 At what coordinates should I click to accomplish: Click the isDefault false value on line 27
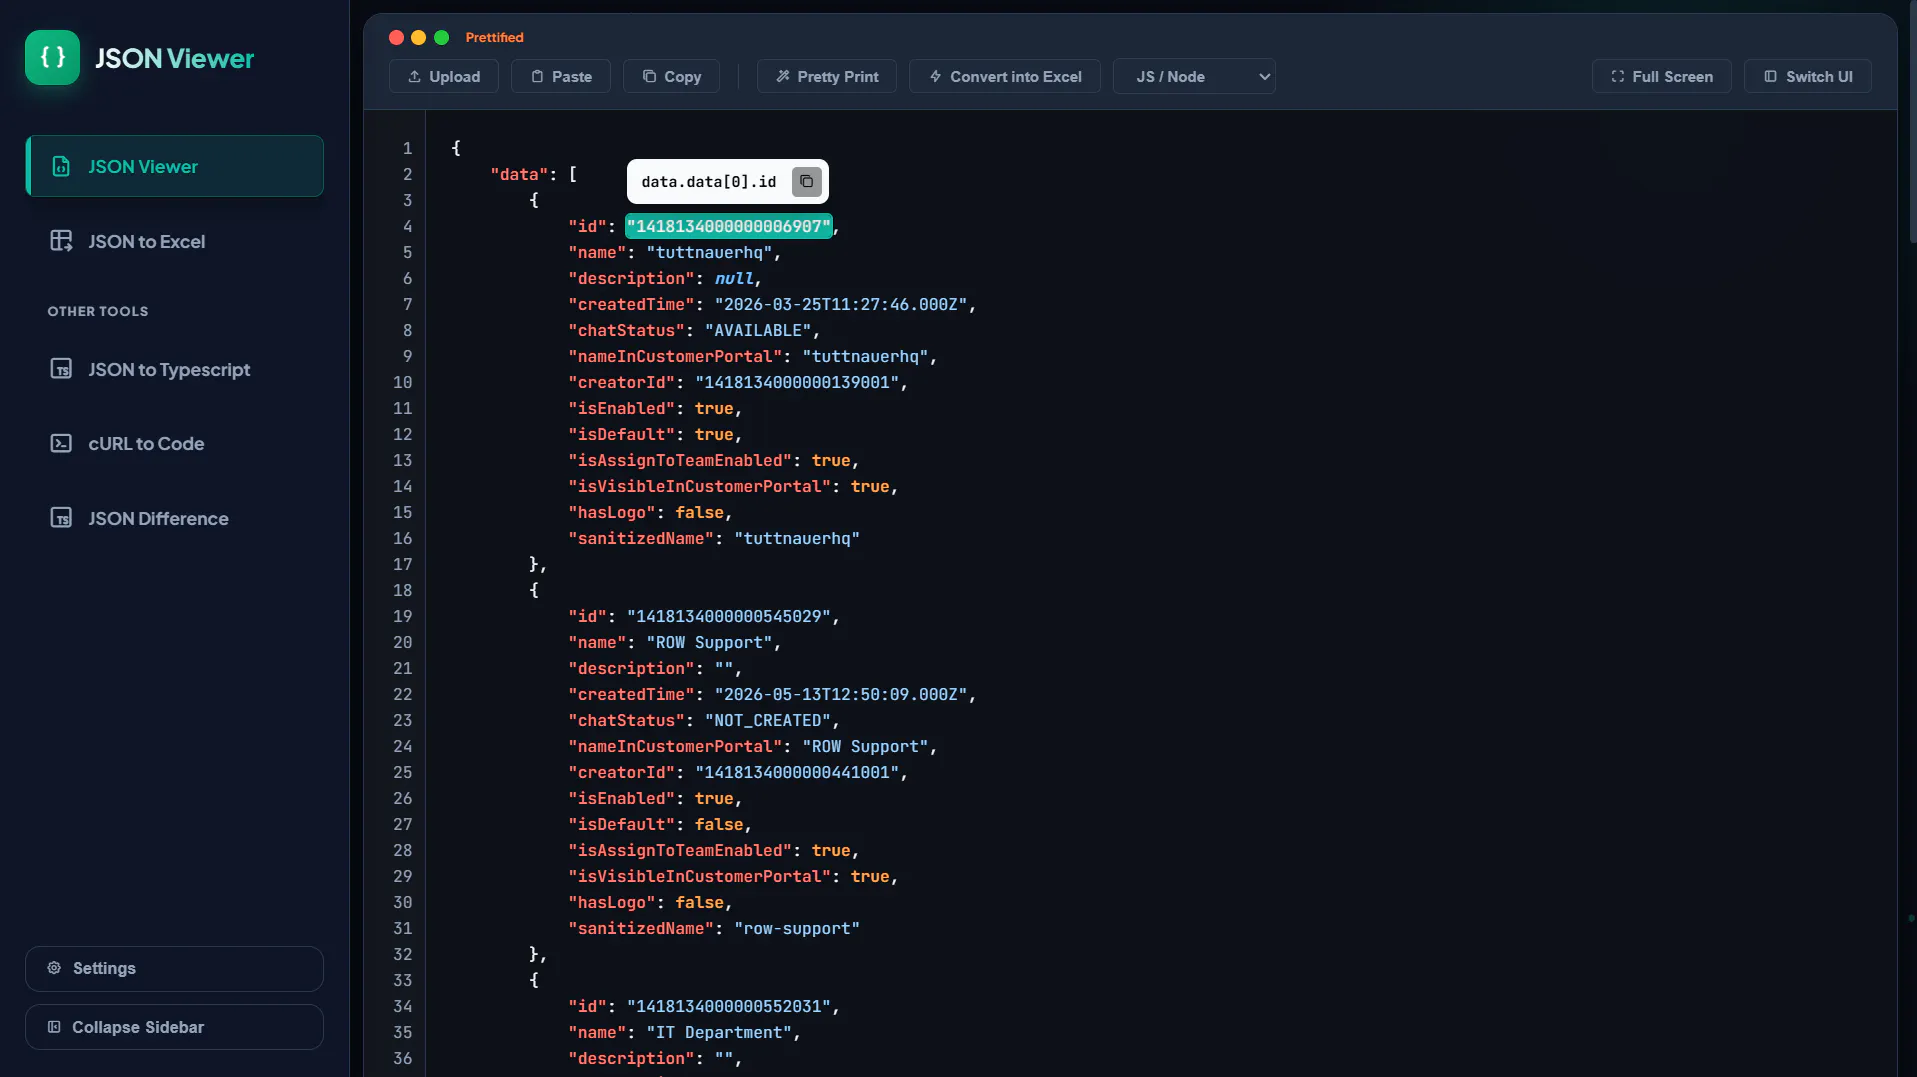pos(719,824)
